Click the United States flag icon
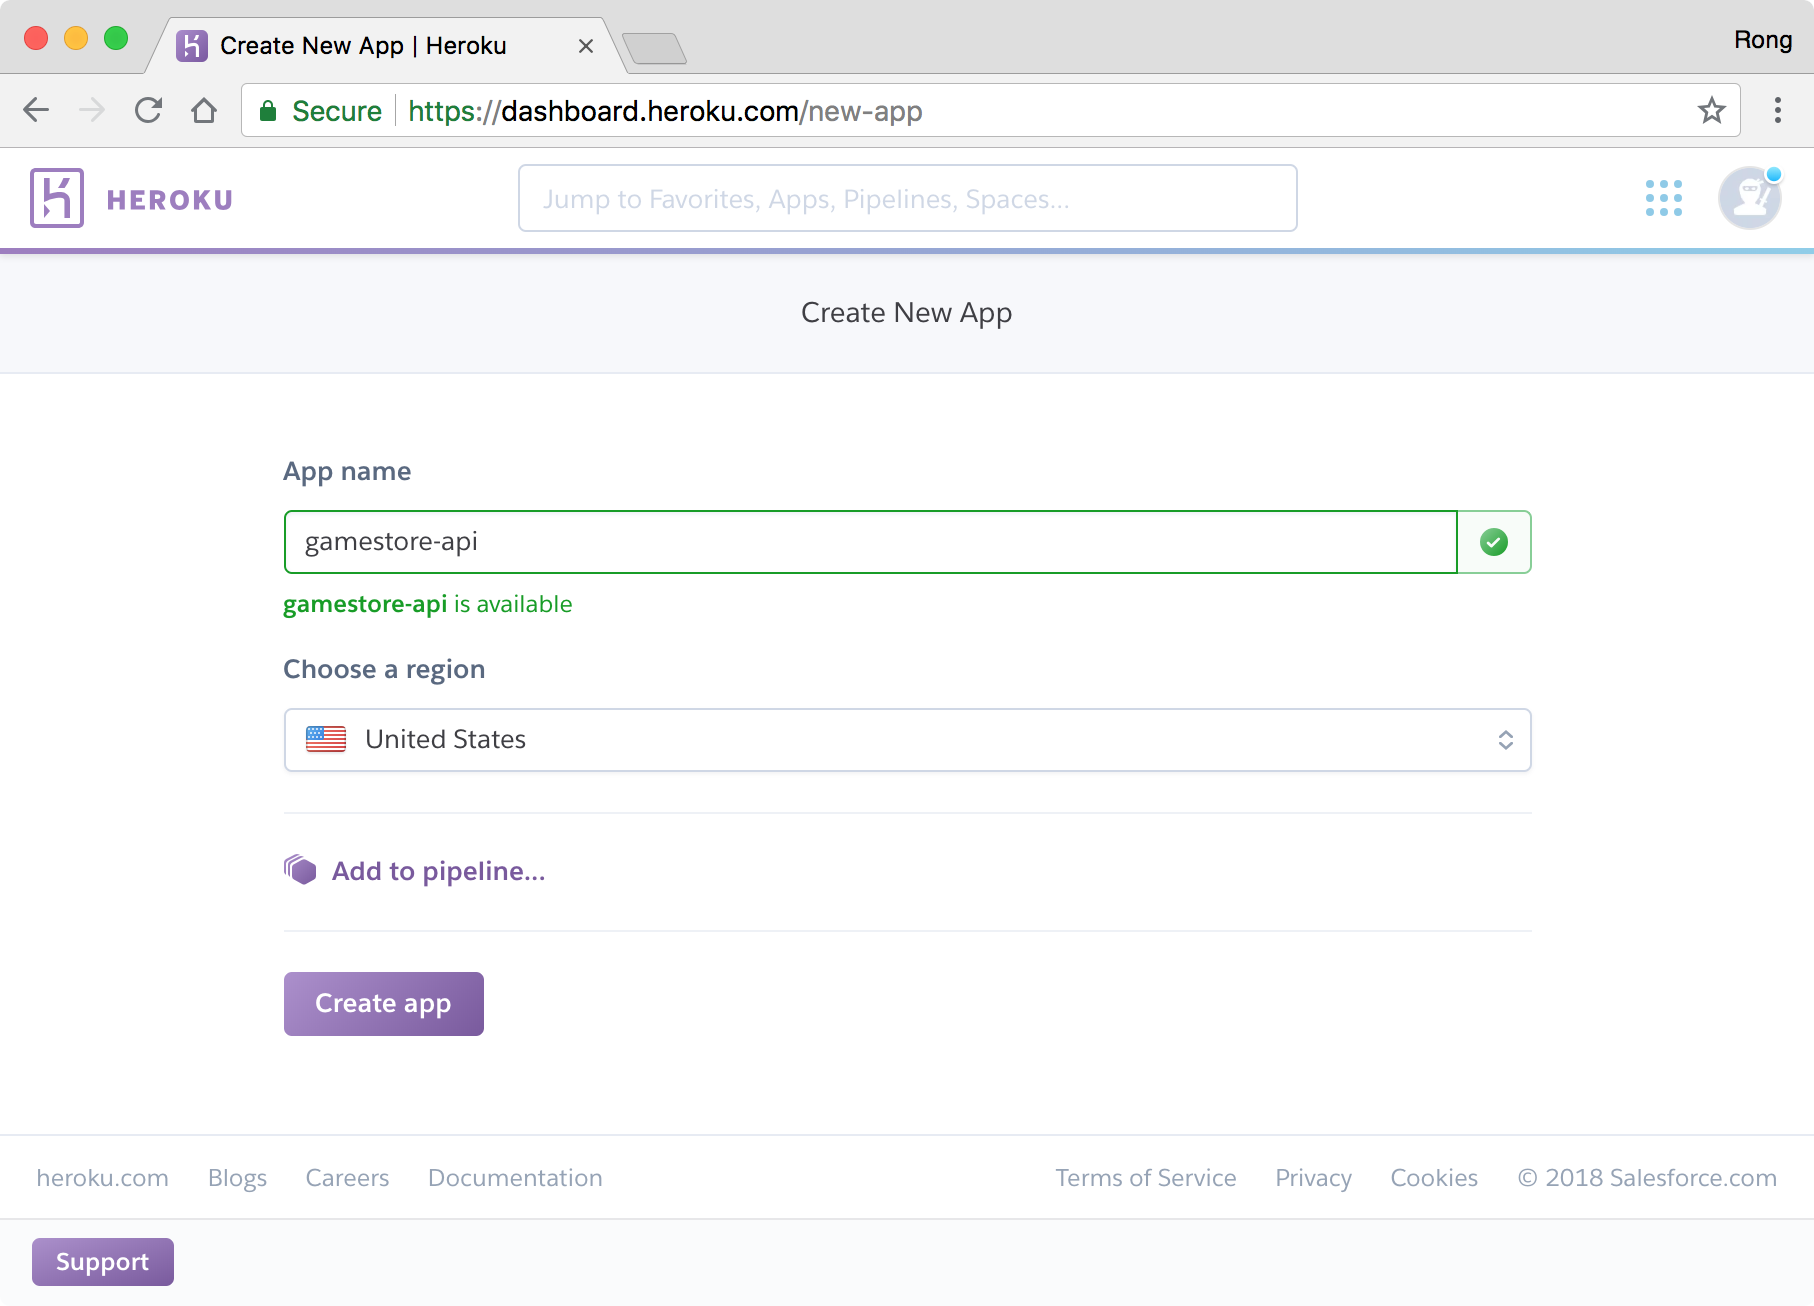 [326, 739]
